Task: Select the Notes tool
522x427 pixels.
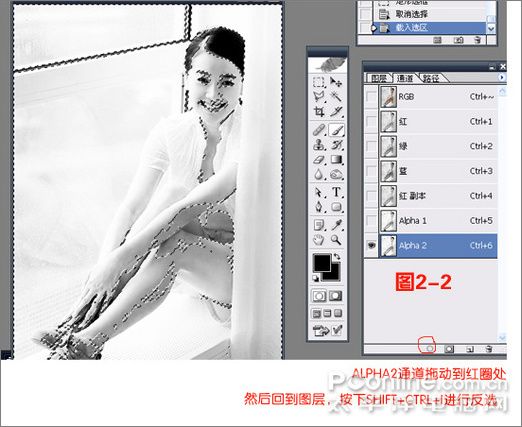Action: (319, 225)
